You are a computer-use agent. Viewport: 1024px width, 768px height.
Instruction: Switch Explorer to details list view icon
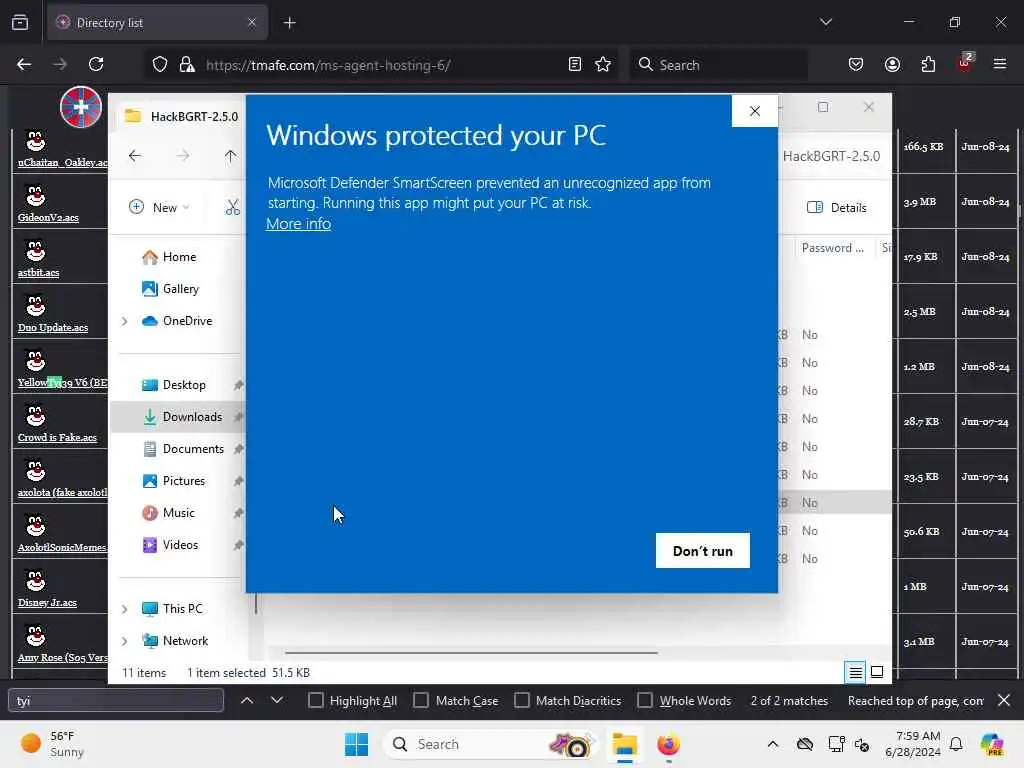(x=856, y=672)
